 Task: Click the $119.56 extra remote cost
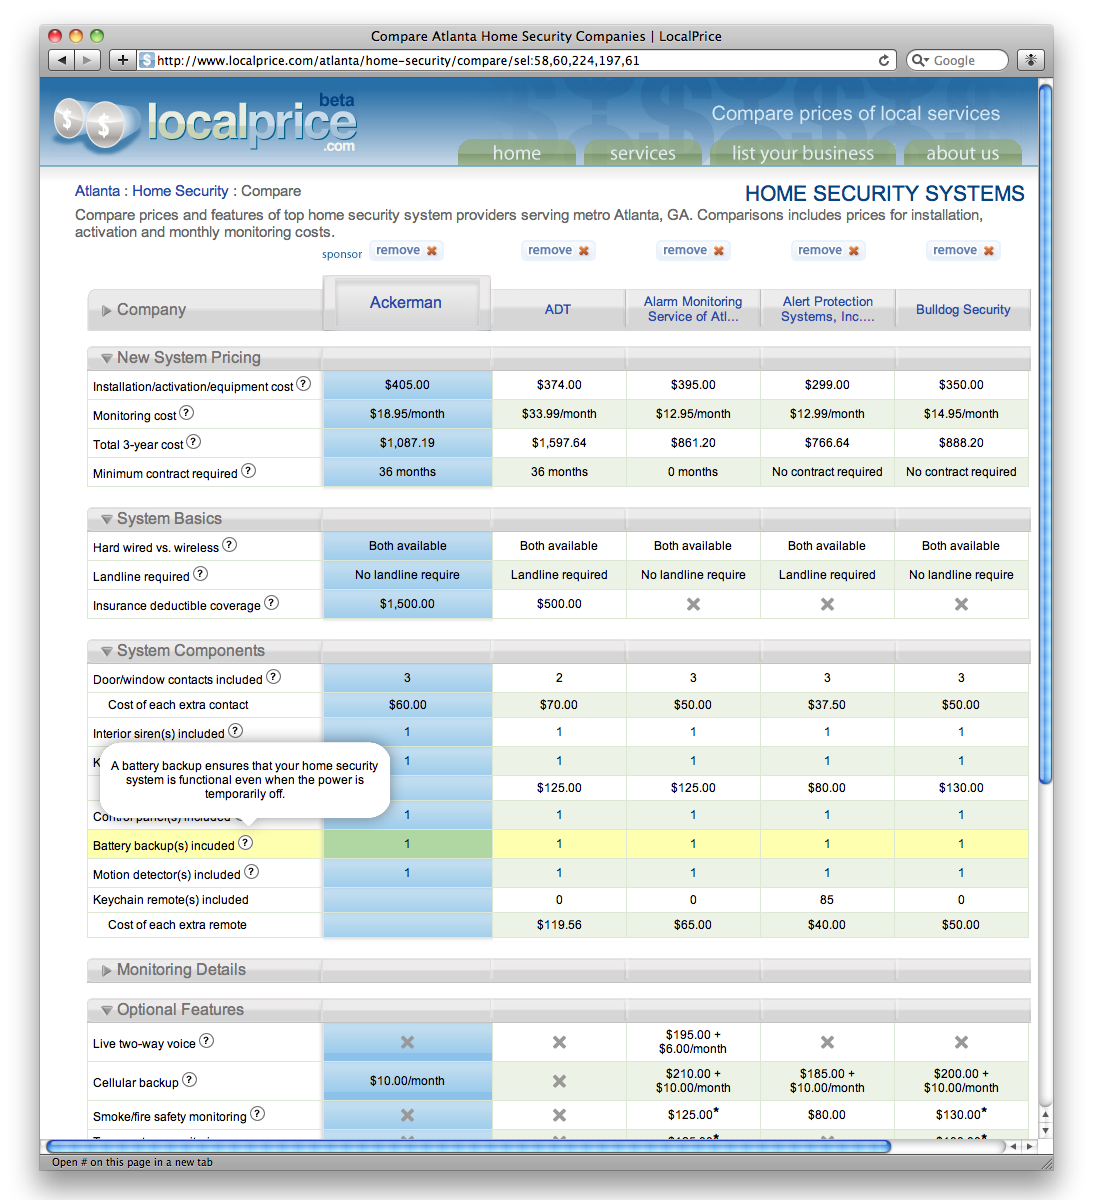click(559, 925)
